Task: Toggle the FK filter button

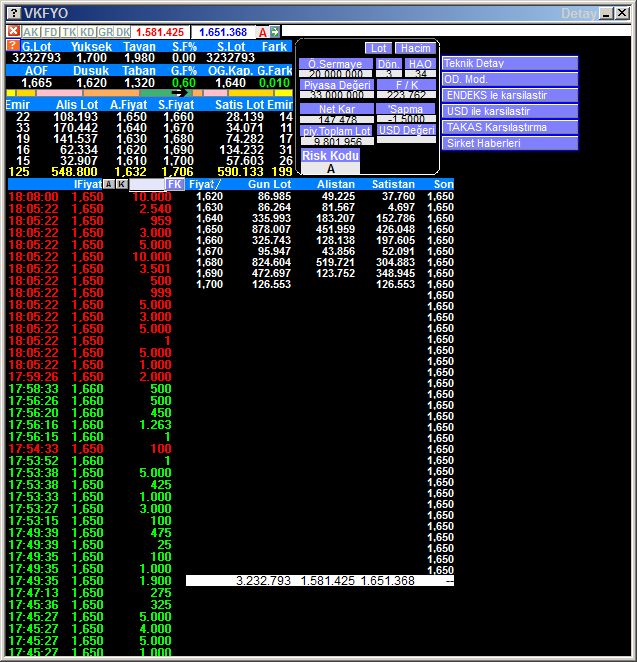Action: [x=175, y=184]
